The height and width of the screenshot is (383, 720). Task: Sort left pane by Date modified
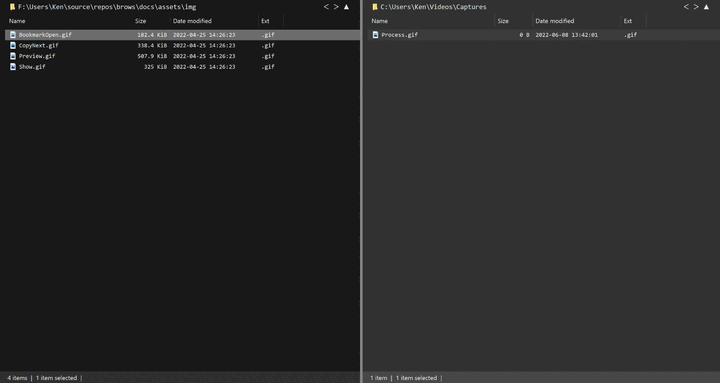(x=192, y=21)
